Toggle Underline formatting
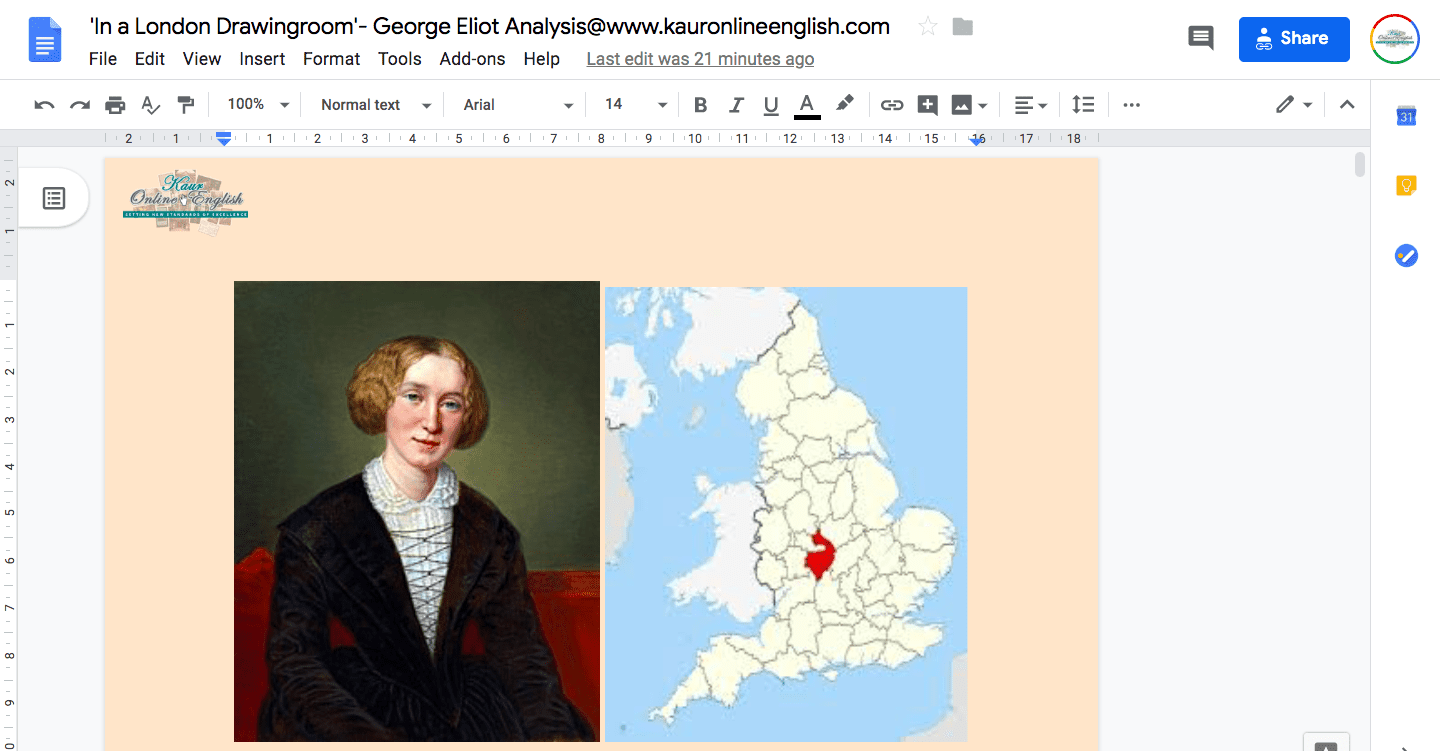This screenshot has width=1440, height=751. click(771, 105)
